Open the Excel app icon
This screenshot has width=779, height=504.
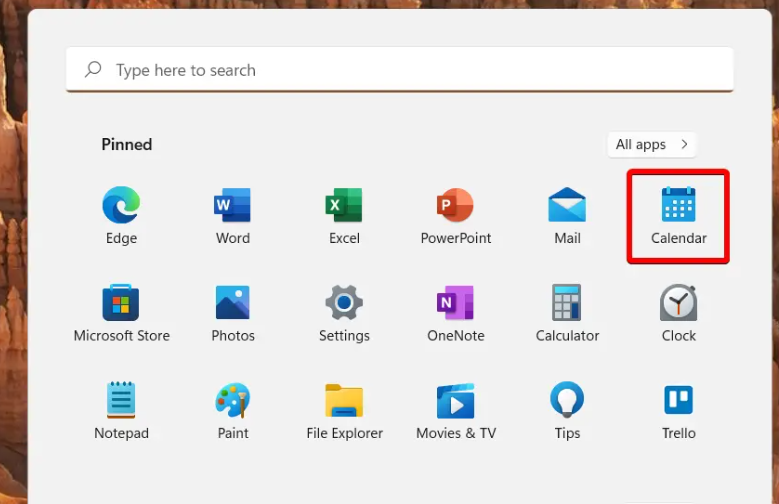(344, 205)
